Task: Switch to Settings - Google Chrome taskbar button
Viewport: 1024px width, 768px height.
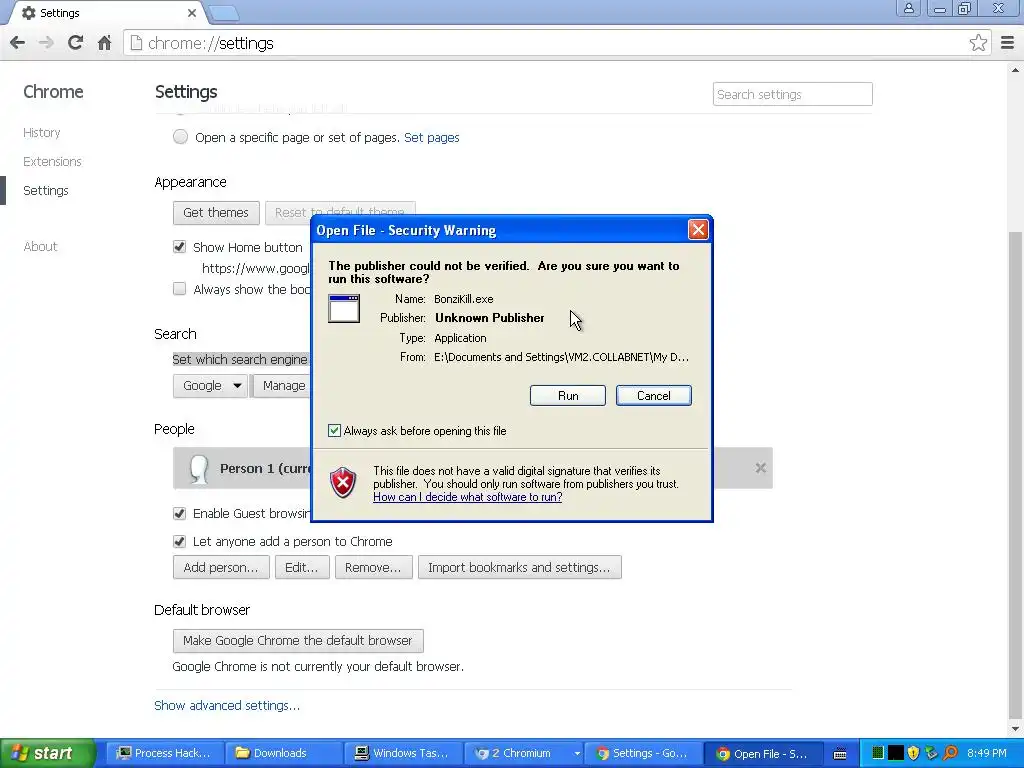Action: pos(643,754)
